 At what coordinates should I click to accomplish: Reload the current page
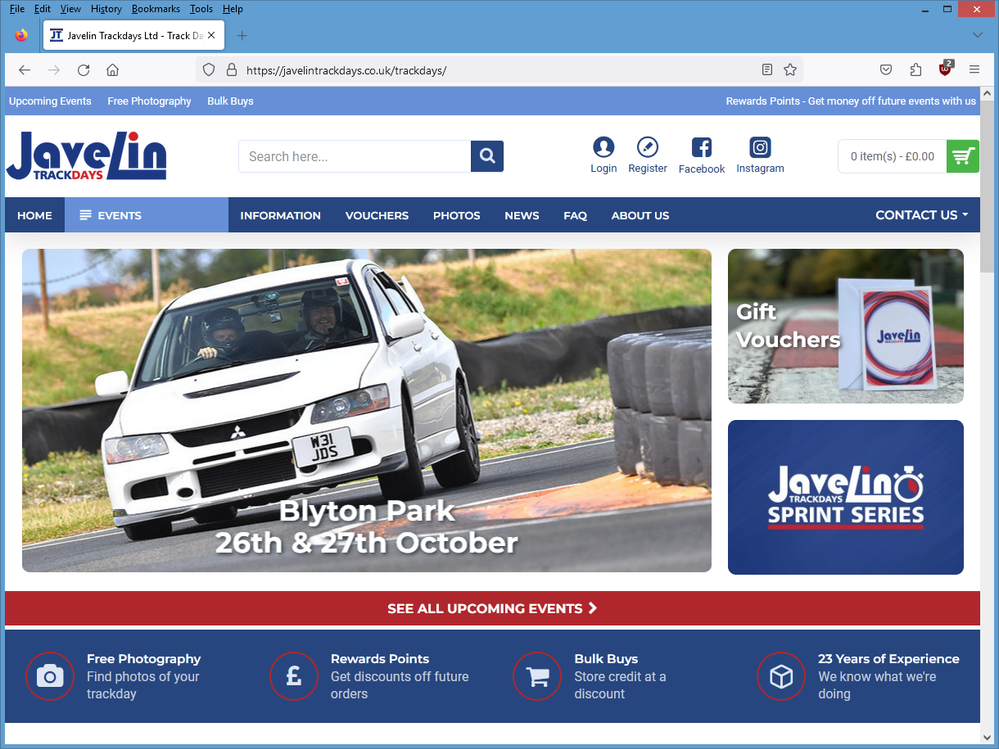click(x=83, y=70)
